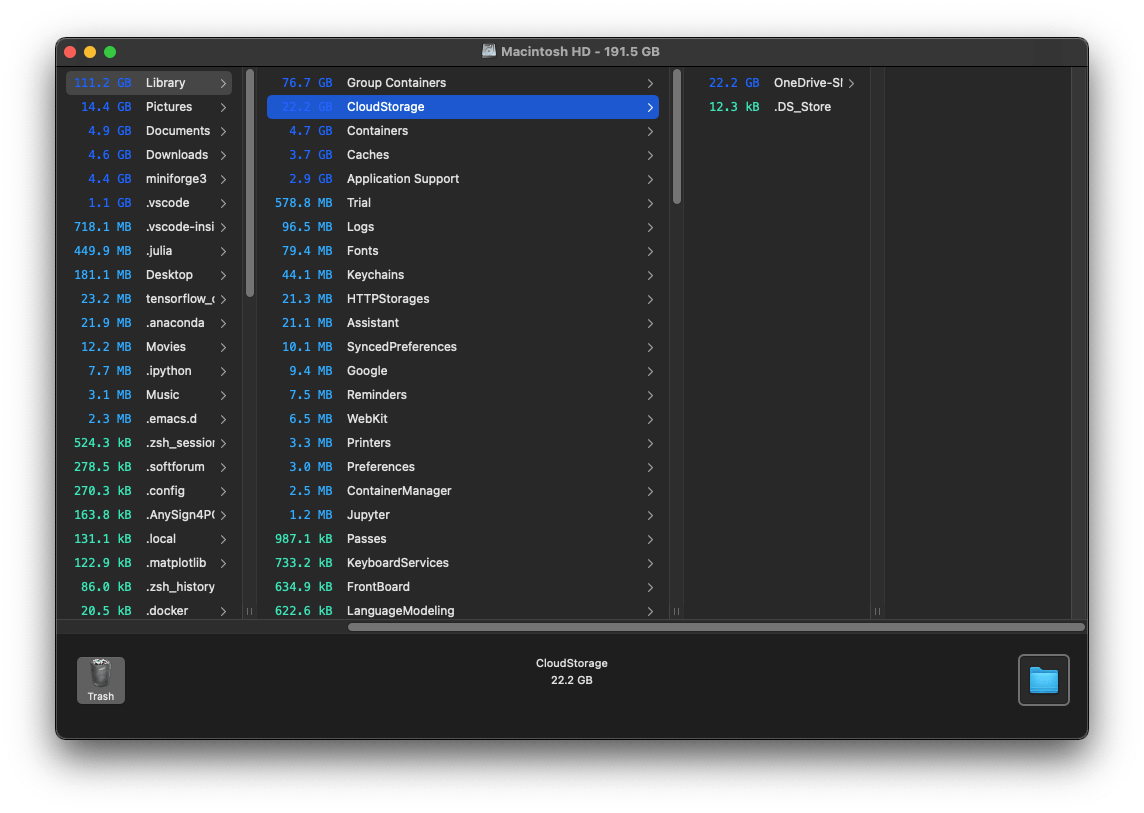The image size is (1144, 813).
Task: Select the .local folder
Action: coord(149,539)
